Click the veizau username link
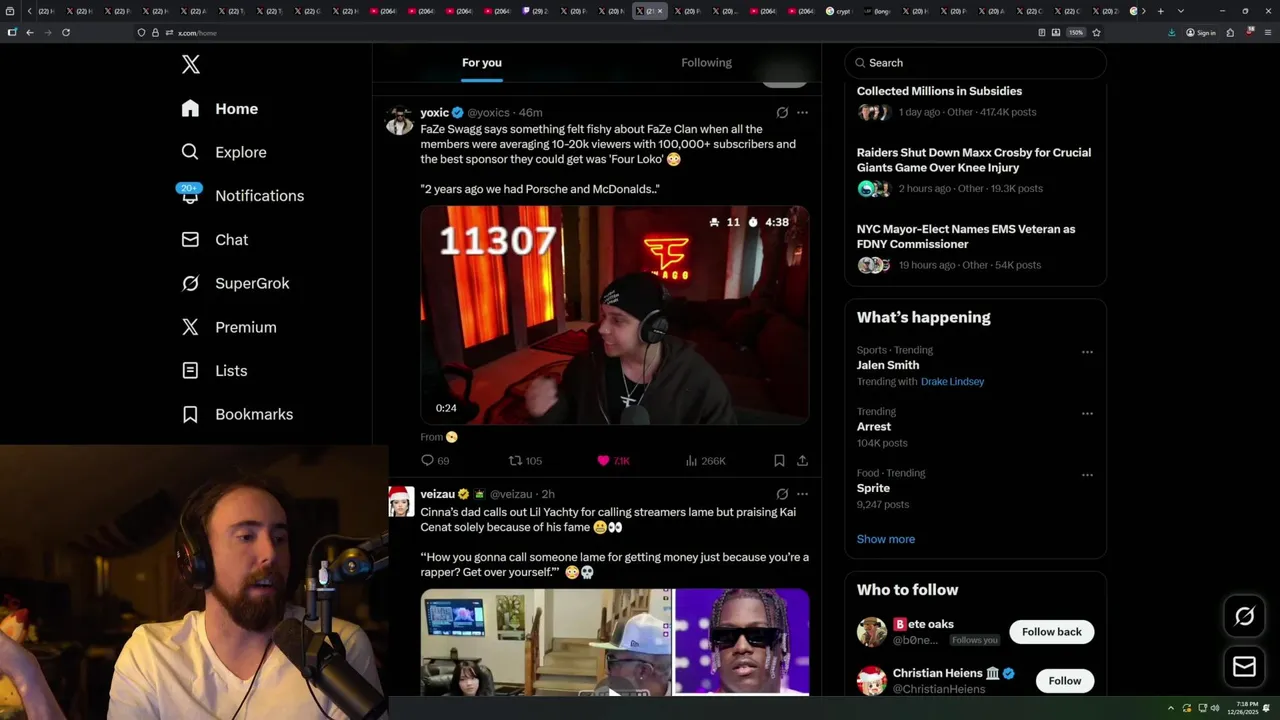 tap(437, 494)
